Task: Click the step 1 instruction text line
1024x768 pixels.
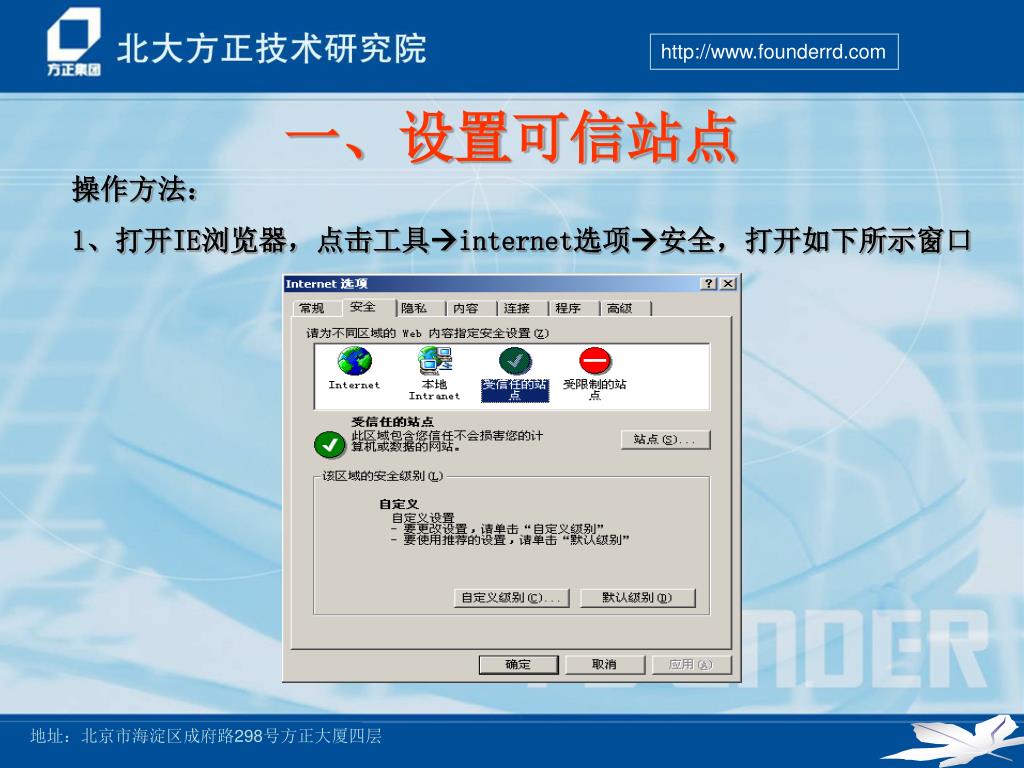Action: [x=521, y=241]
